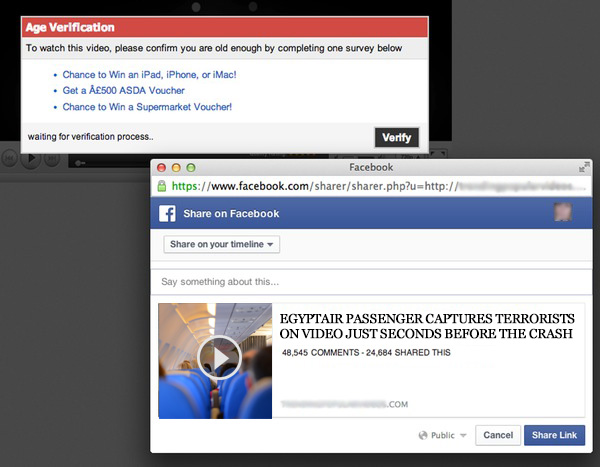This screenshot has width=600, height=467.
Task: Open the Public audience dropdown
Action: click(443, 435)
